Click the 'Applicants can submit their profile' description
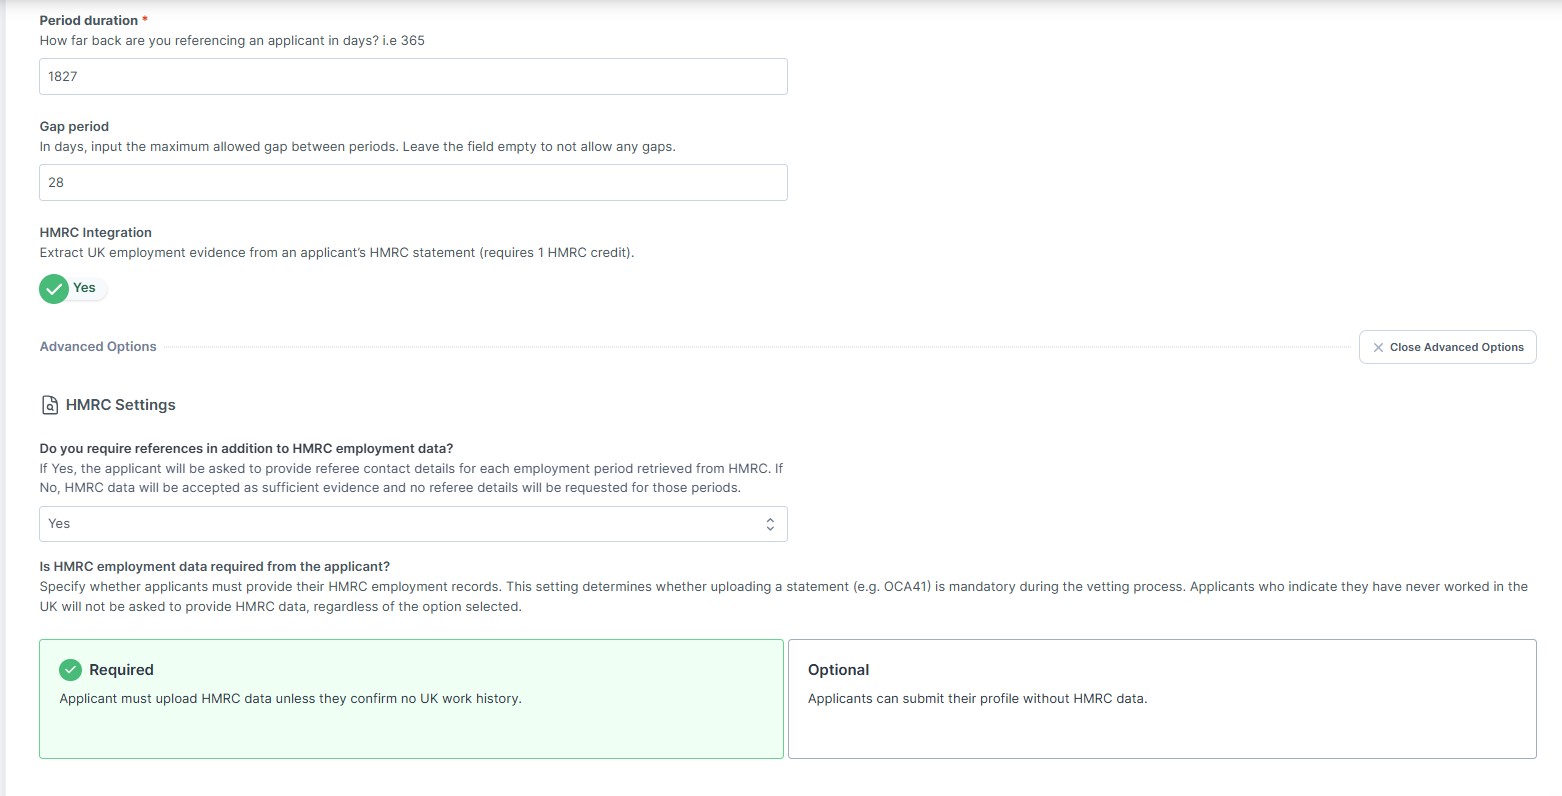Viewport: 1562px width, 796px height. [977, 699]
